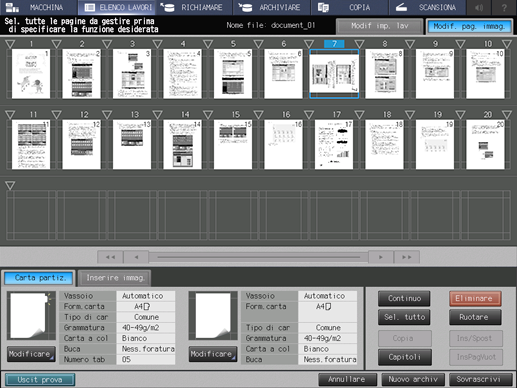Click the Annullare button

coord(347,379)
